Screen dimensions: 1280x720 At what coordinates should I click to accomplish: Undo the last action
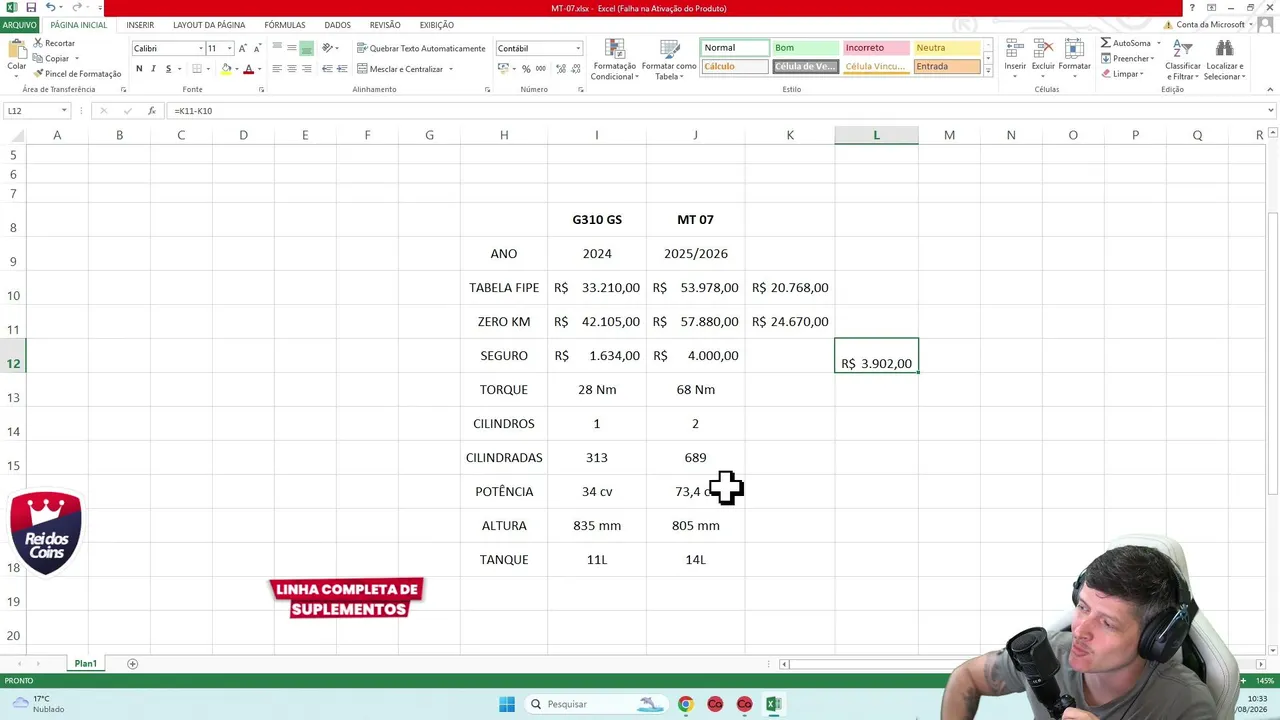(50, 8)
